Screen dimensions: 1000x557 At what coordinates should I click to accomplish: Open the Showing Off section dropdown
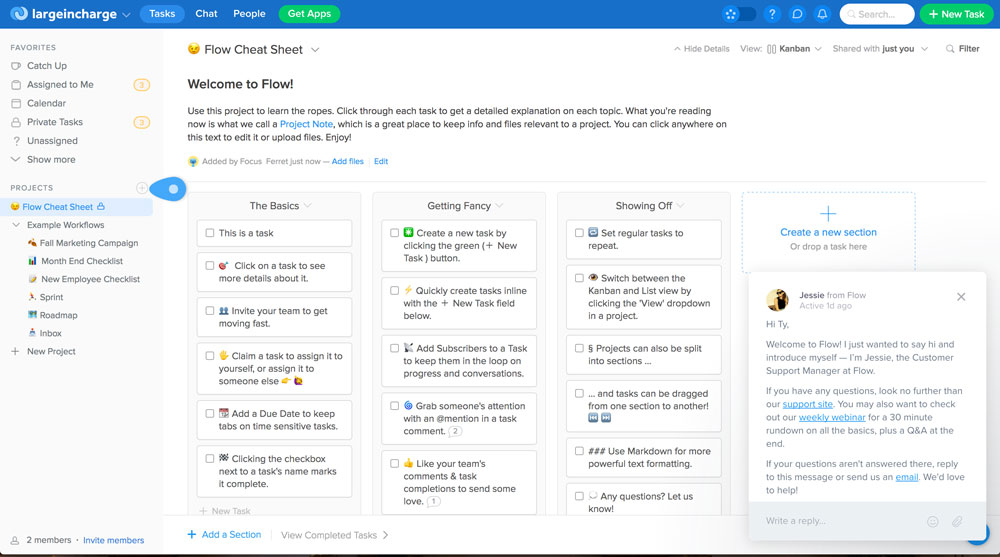[x=680, y=206]
